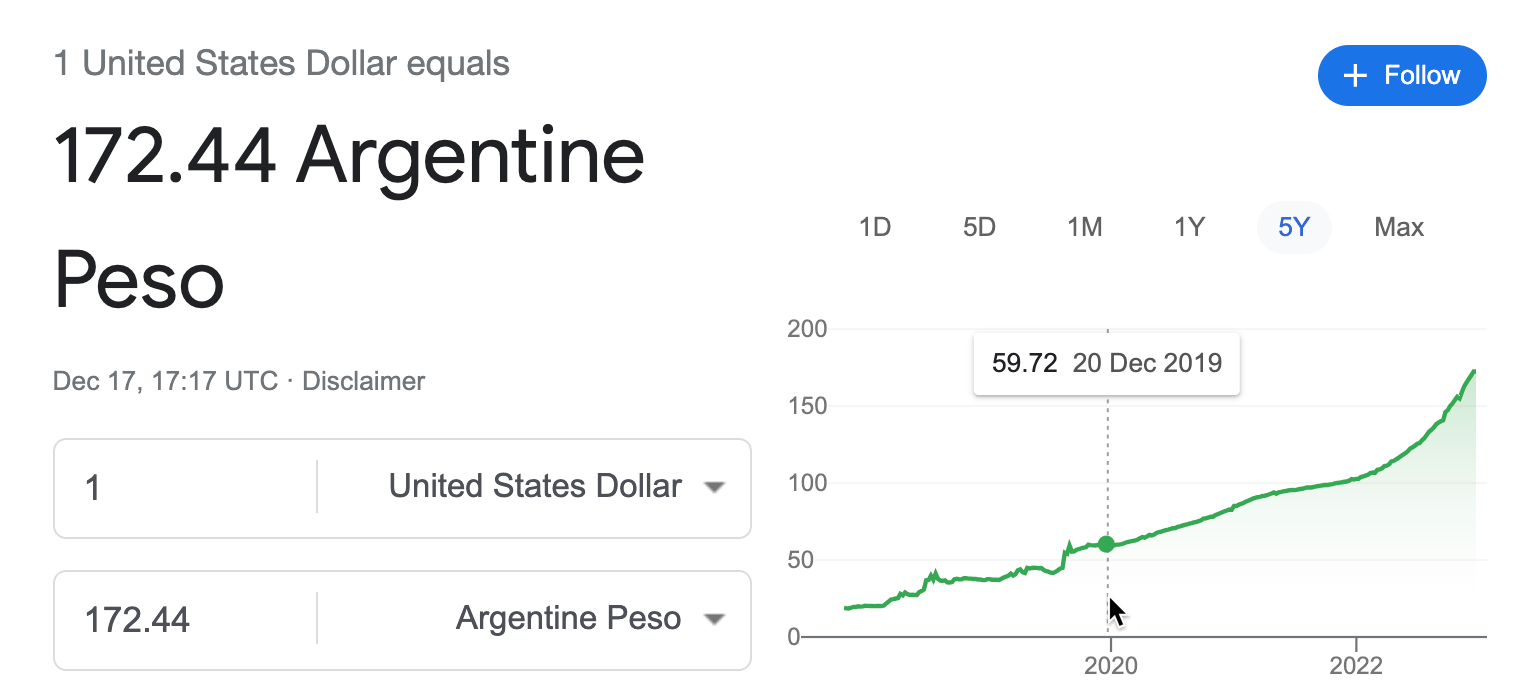1518x698 pixels.
Task: Click the plus icon on Follow button
Action: (x=1355, y=76)
